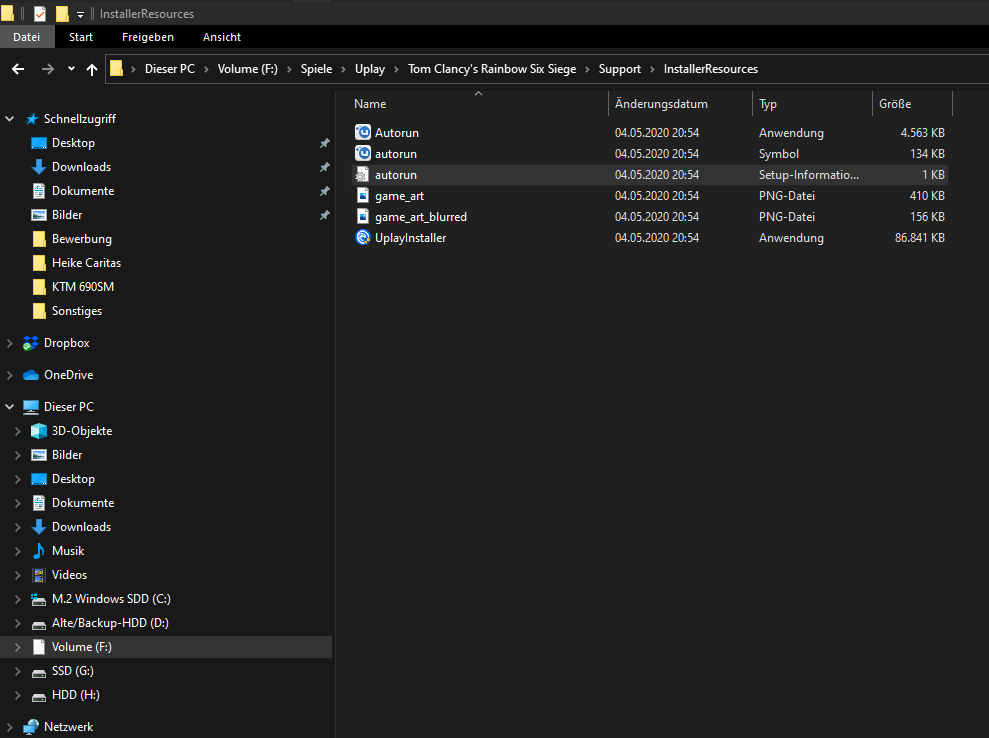Navigate to Support breadcrumb
This screenshot has width=989, height=738.
click(619, 69)
